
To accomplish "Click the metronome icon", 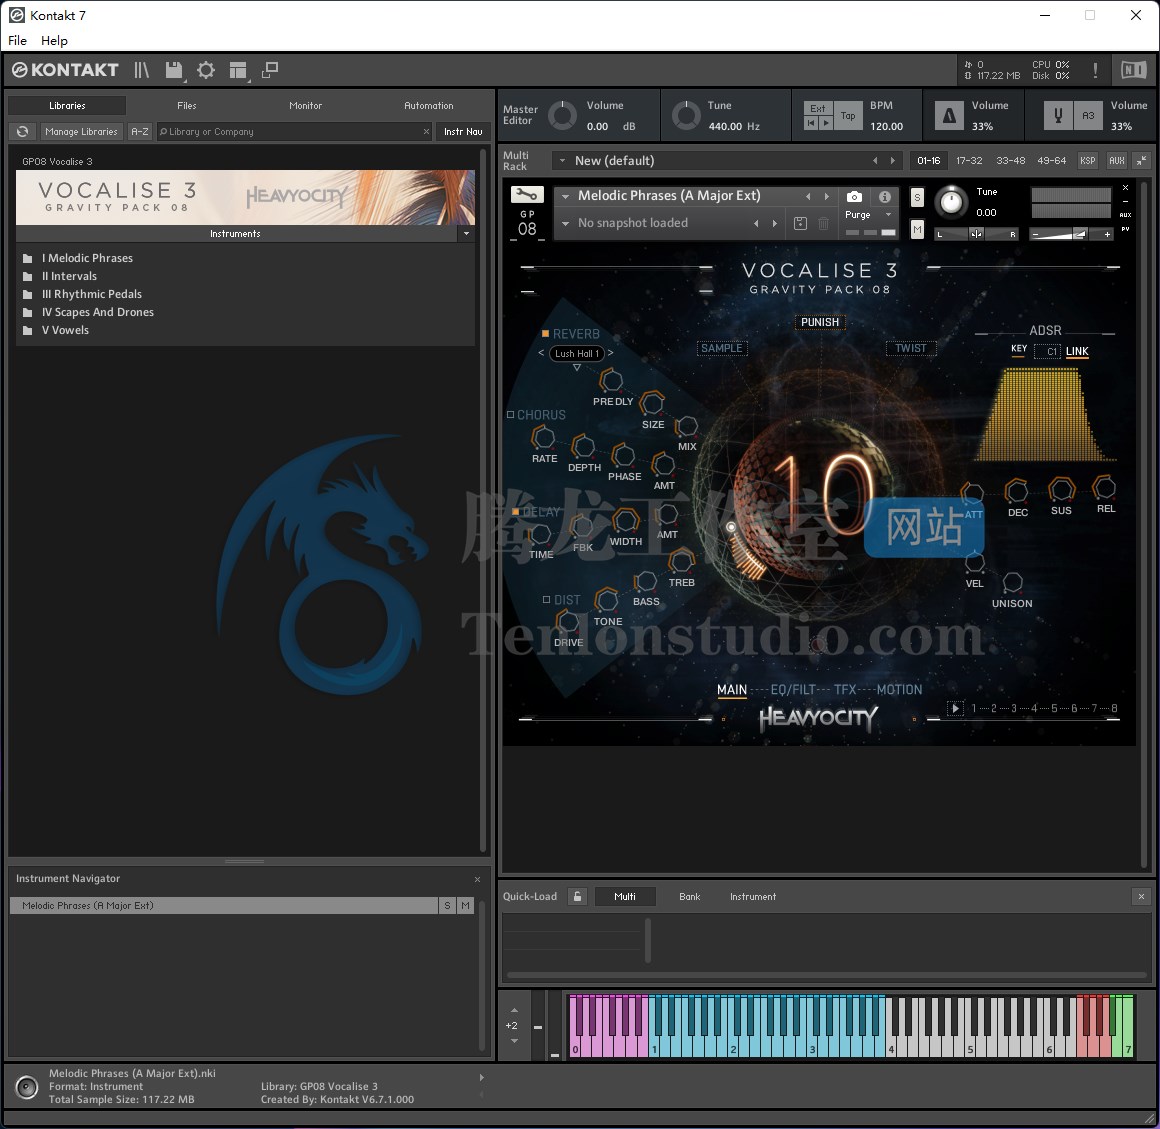I will pos(949,115).
